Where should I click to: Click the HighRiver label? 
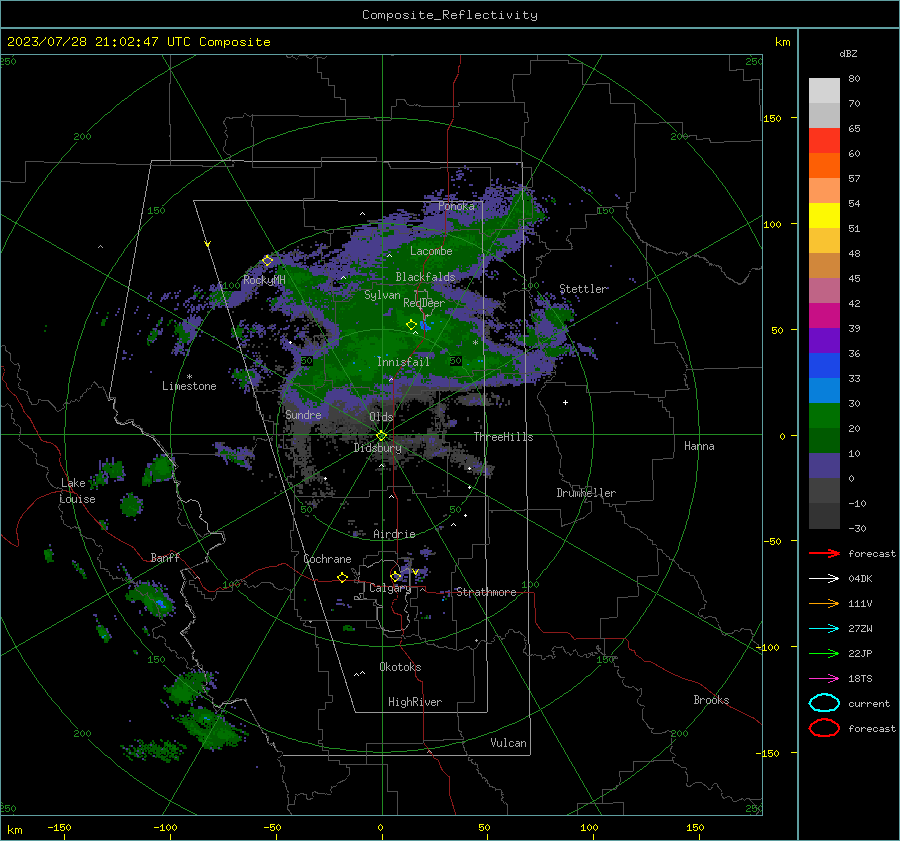tap(415, 703)
